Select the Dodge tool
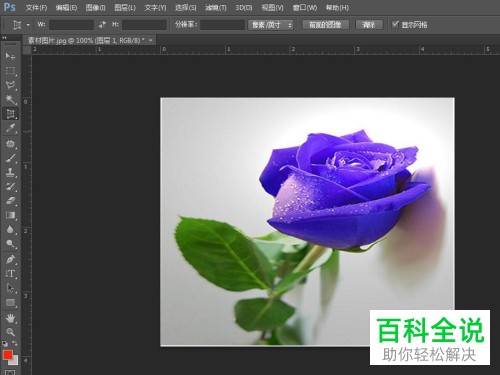This screenshot has height=375, width=500. 10,244
